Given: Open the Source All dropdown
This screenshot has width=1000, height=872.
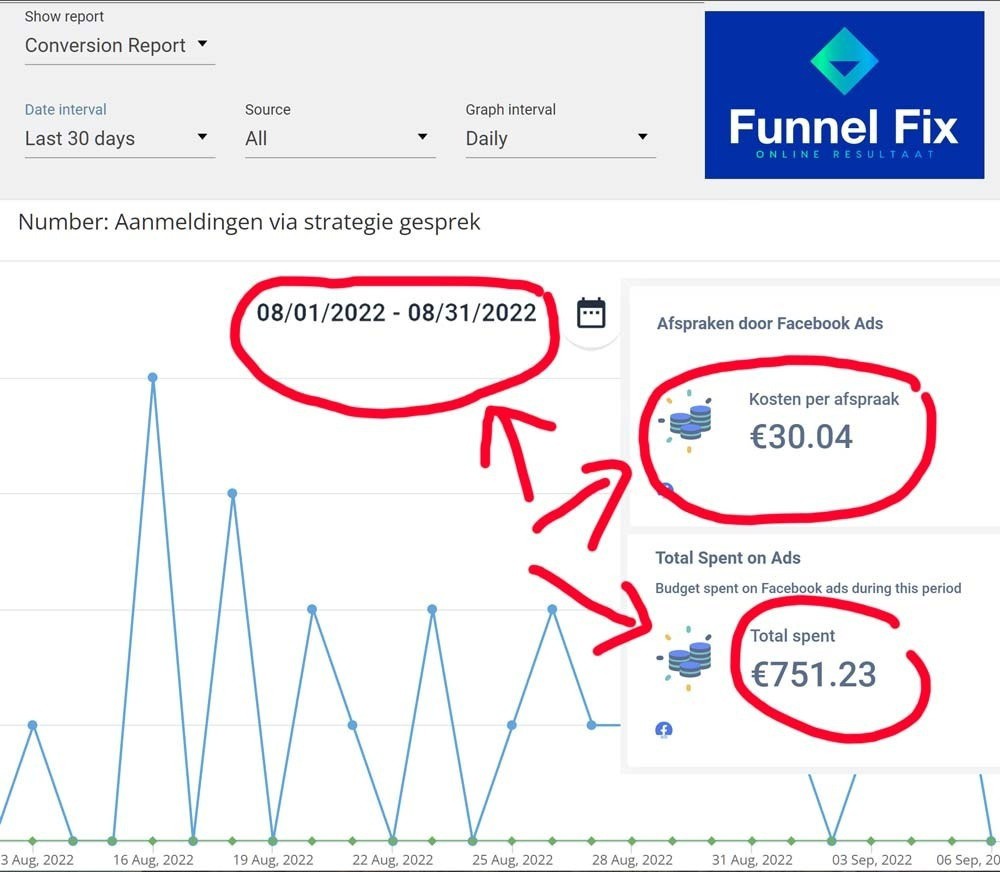Looking at the screenshot, I should 340,138.
